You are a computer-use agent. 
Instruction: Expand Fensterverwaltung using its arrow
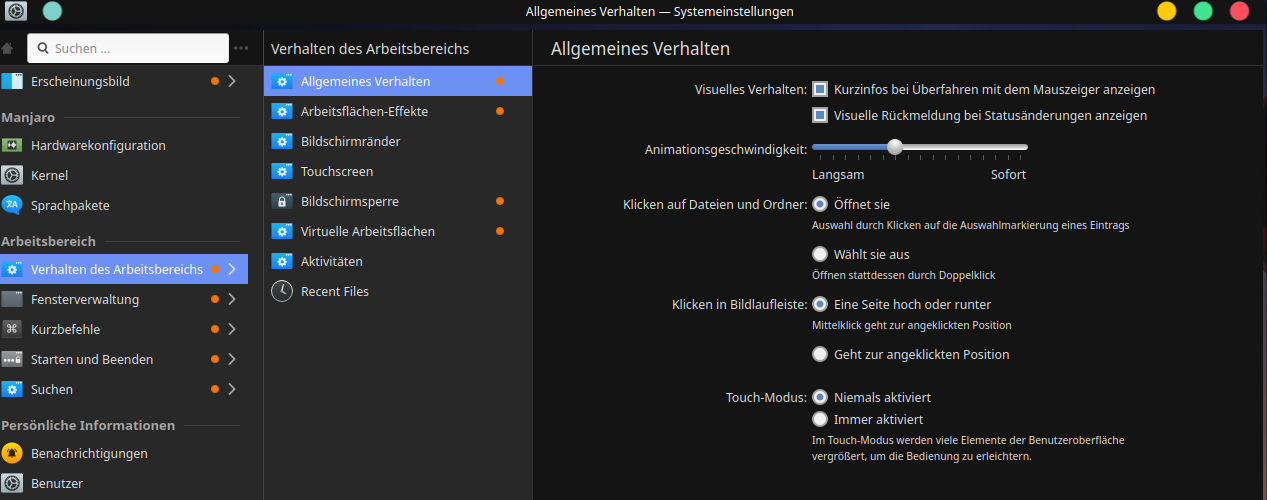(x=232, y=299)
